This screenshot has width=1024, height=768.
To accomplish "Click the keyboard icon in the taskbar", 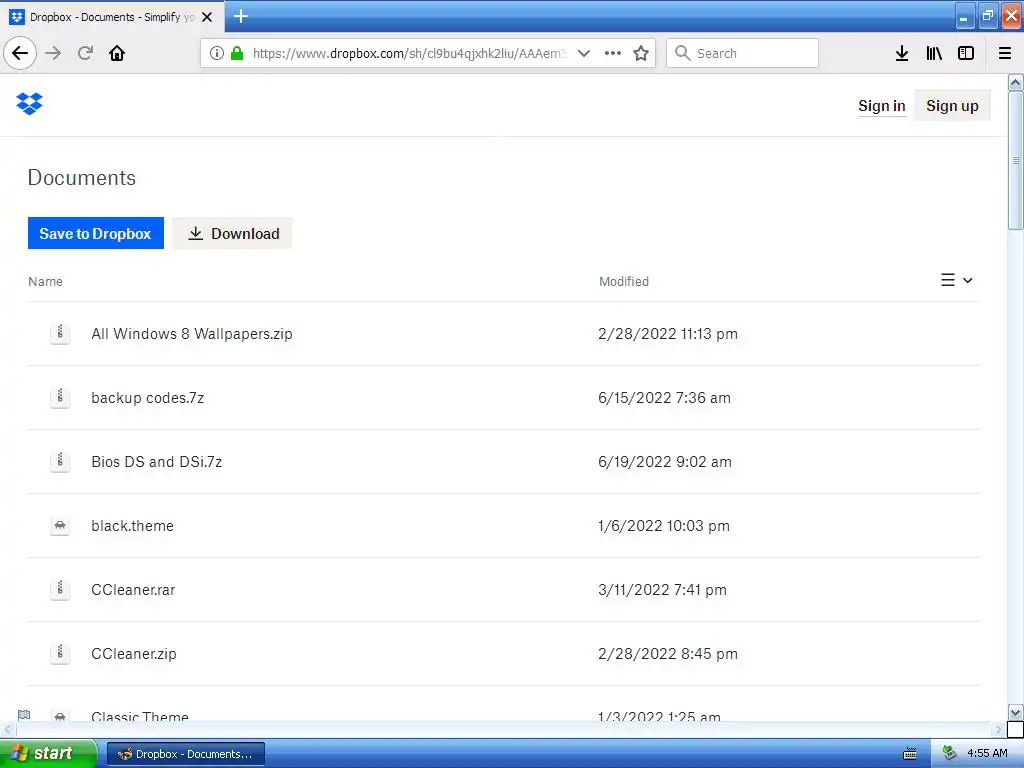I will (x=910, y=754).
